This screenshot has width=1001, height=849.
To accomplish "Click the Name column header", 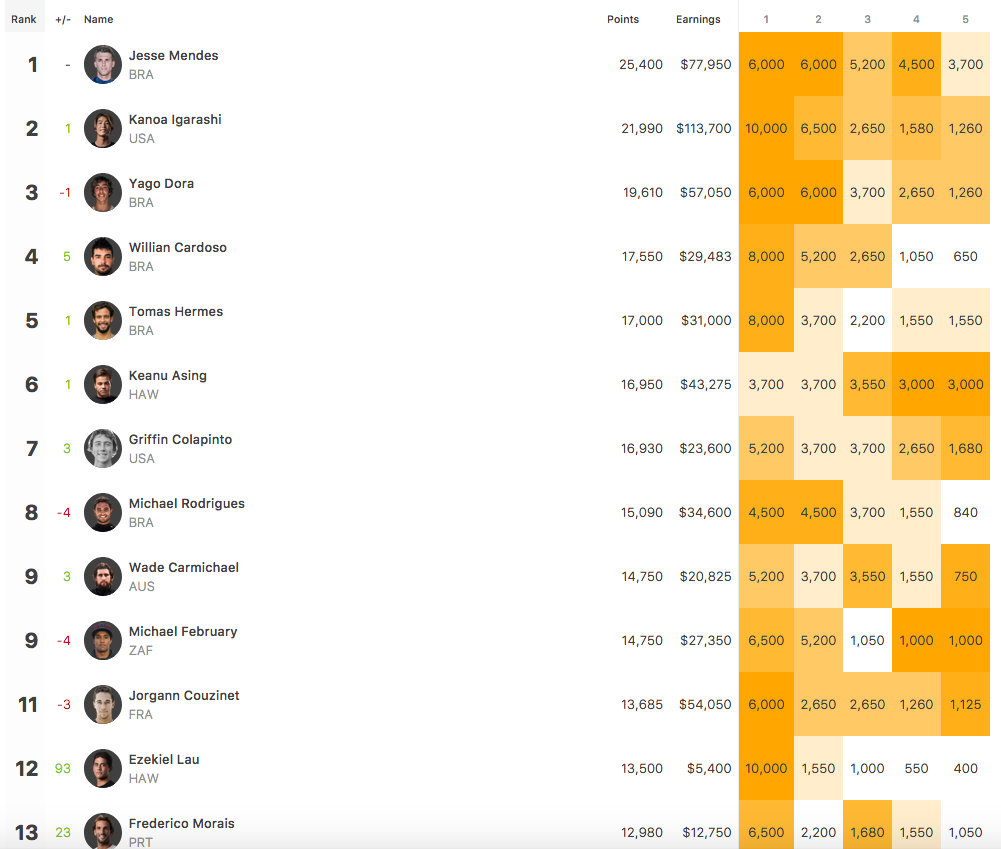I will 99,19.
